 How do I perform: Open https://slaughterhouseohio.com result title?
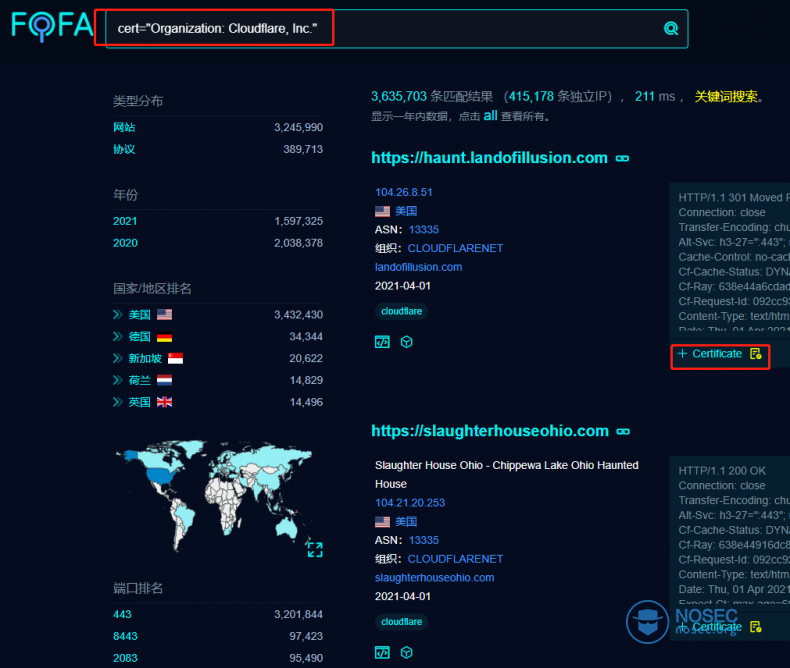click(x=490, y=431)
